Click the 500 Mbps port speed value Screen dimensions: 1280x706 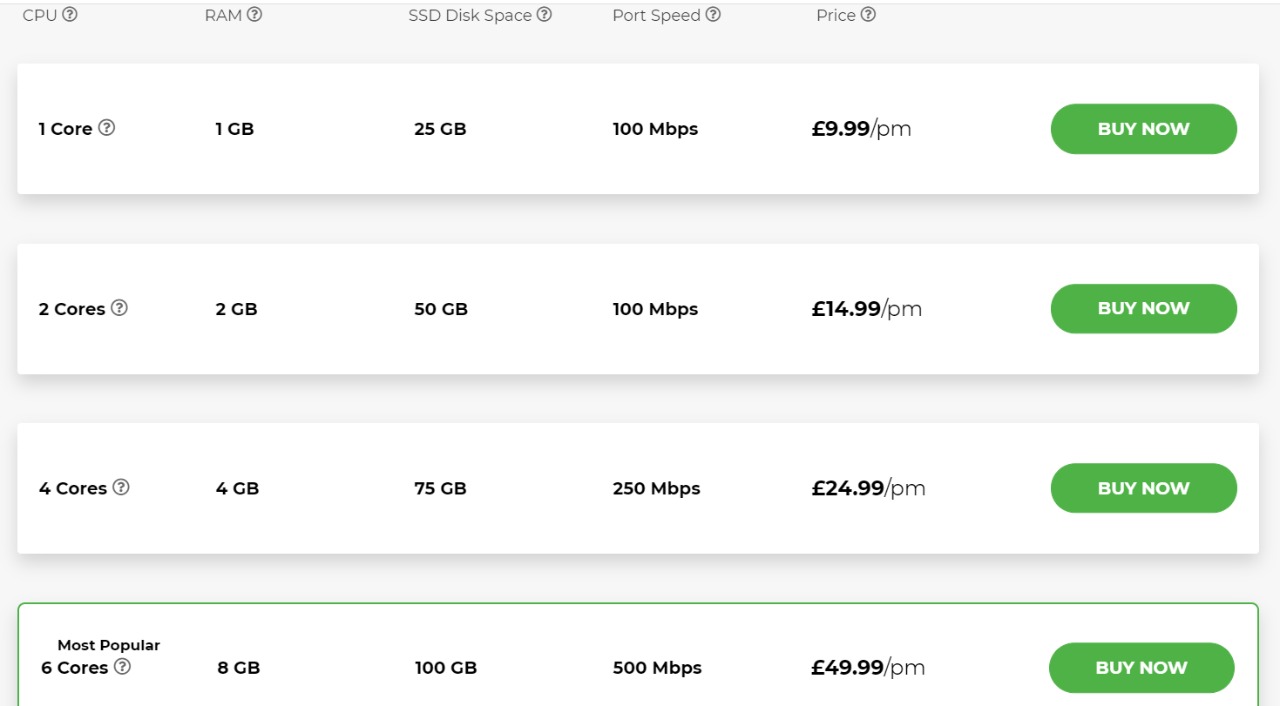click(657, 668)
